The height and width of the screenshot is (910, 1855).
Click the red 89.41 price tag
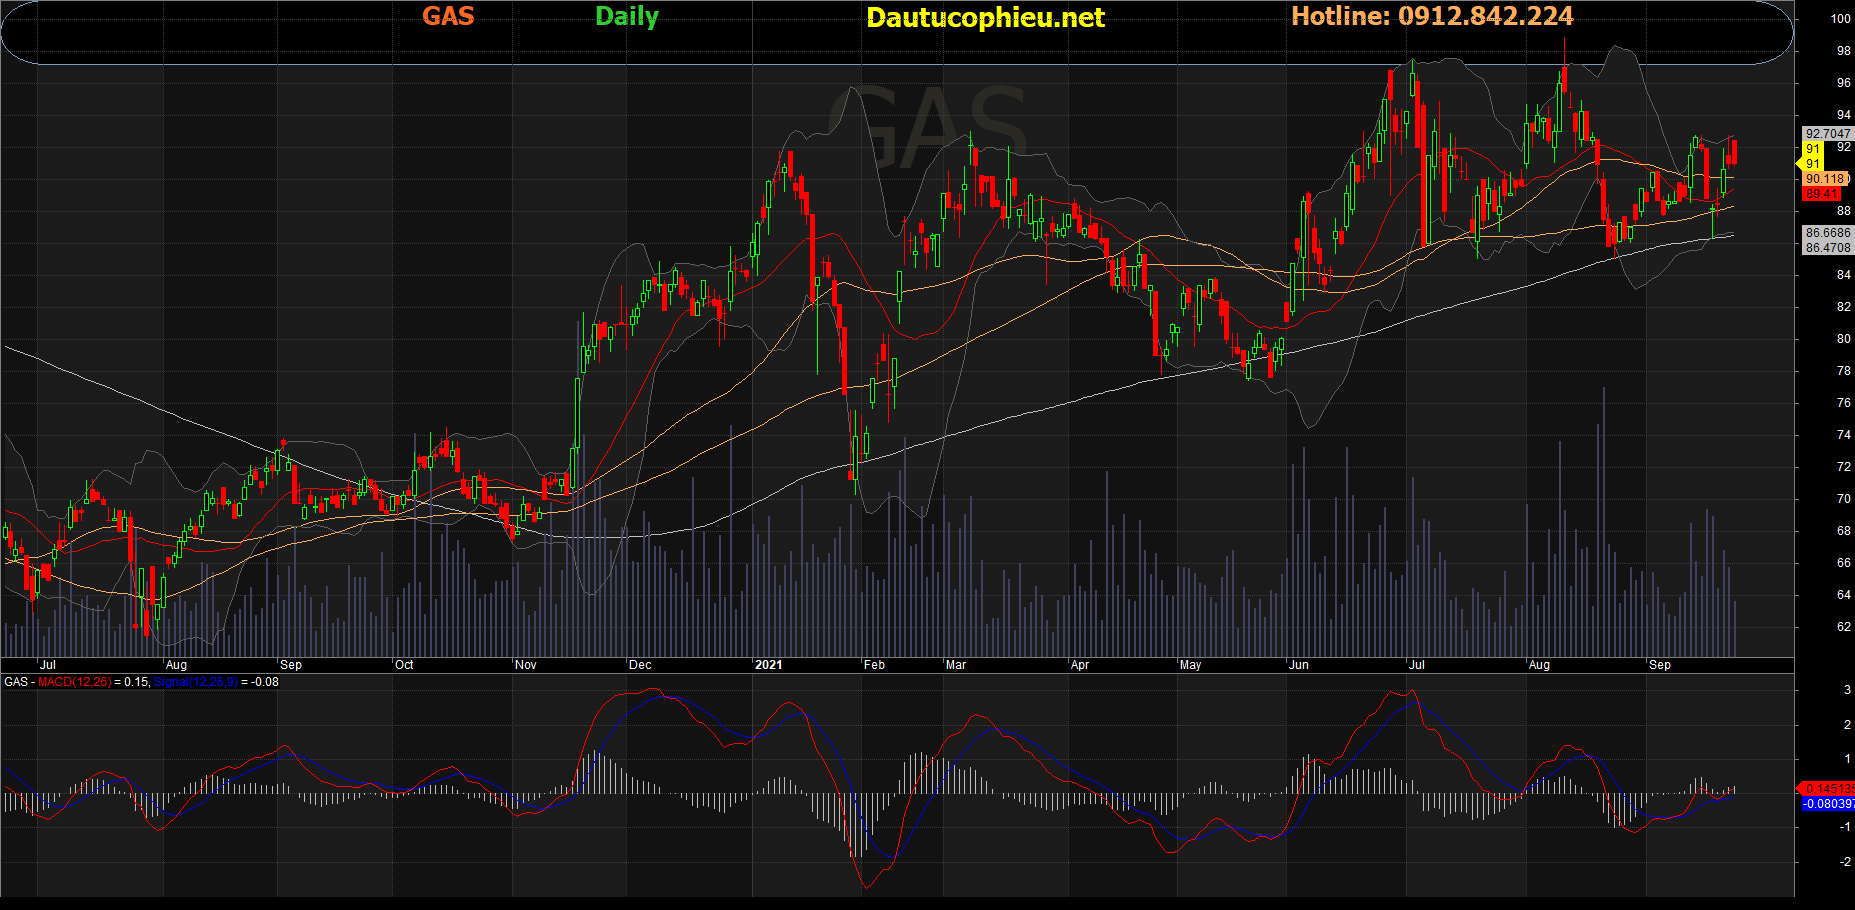[x=1822, y=194]
